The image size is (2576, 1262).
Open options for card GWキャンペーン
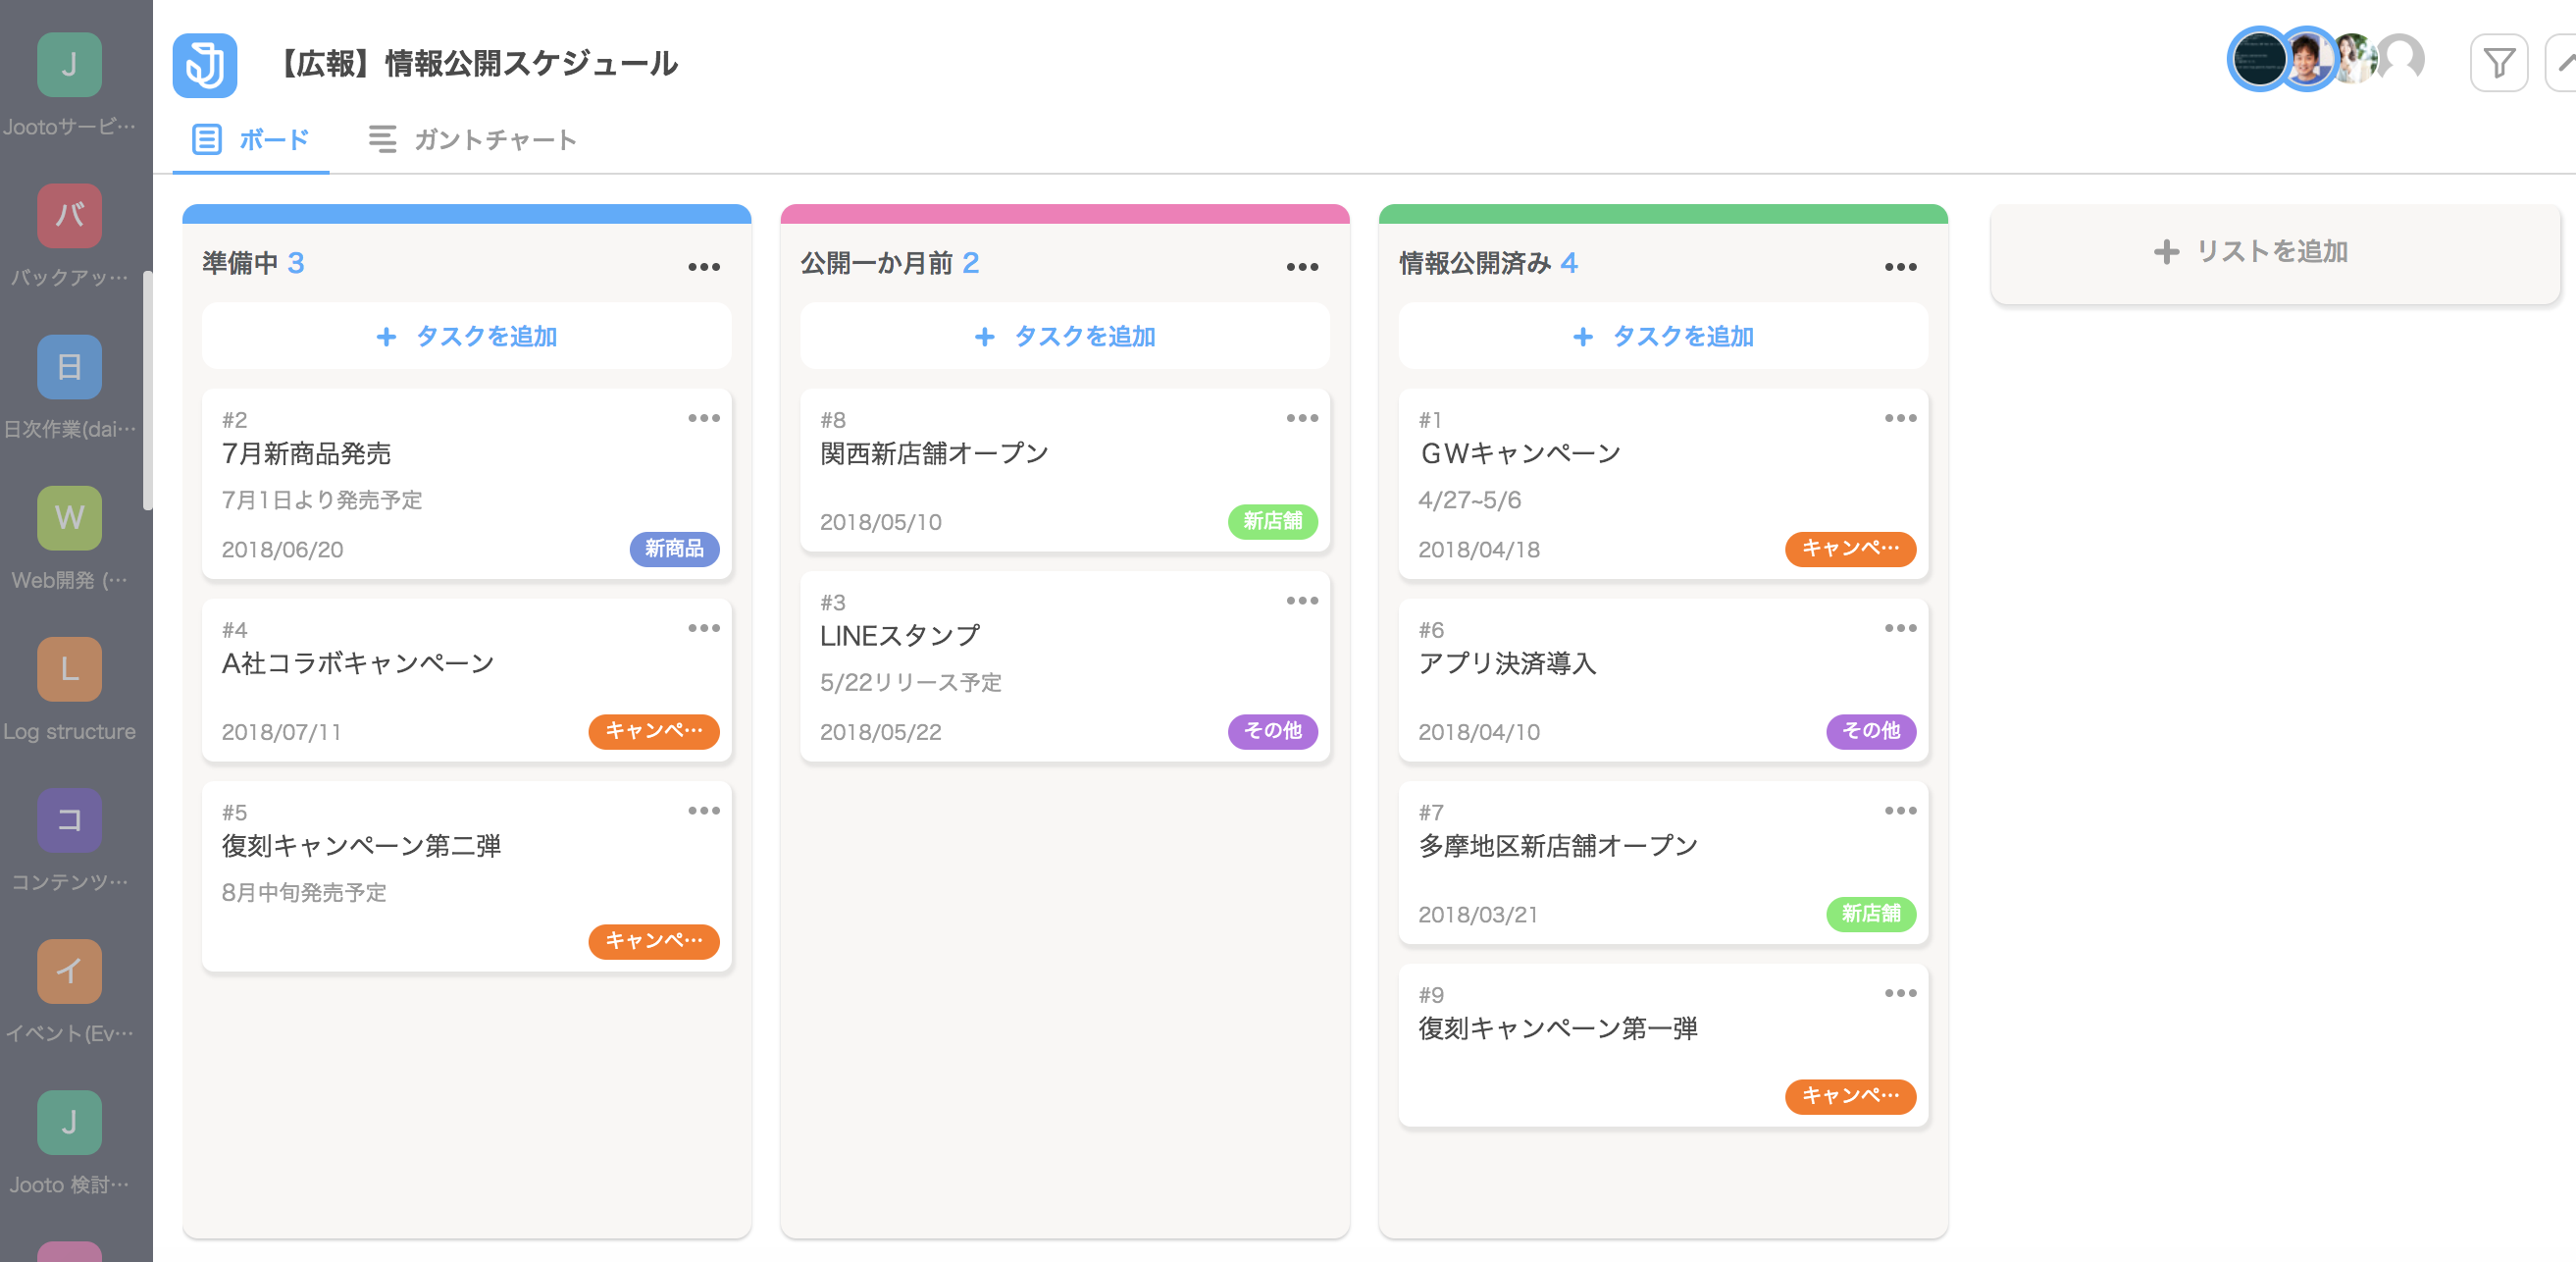coord(1900,418)
